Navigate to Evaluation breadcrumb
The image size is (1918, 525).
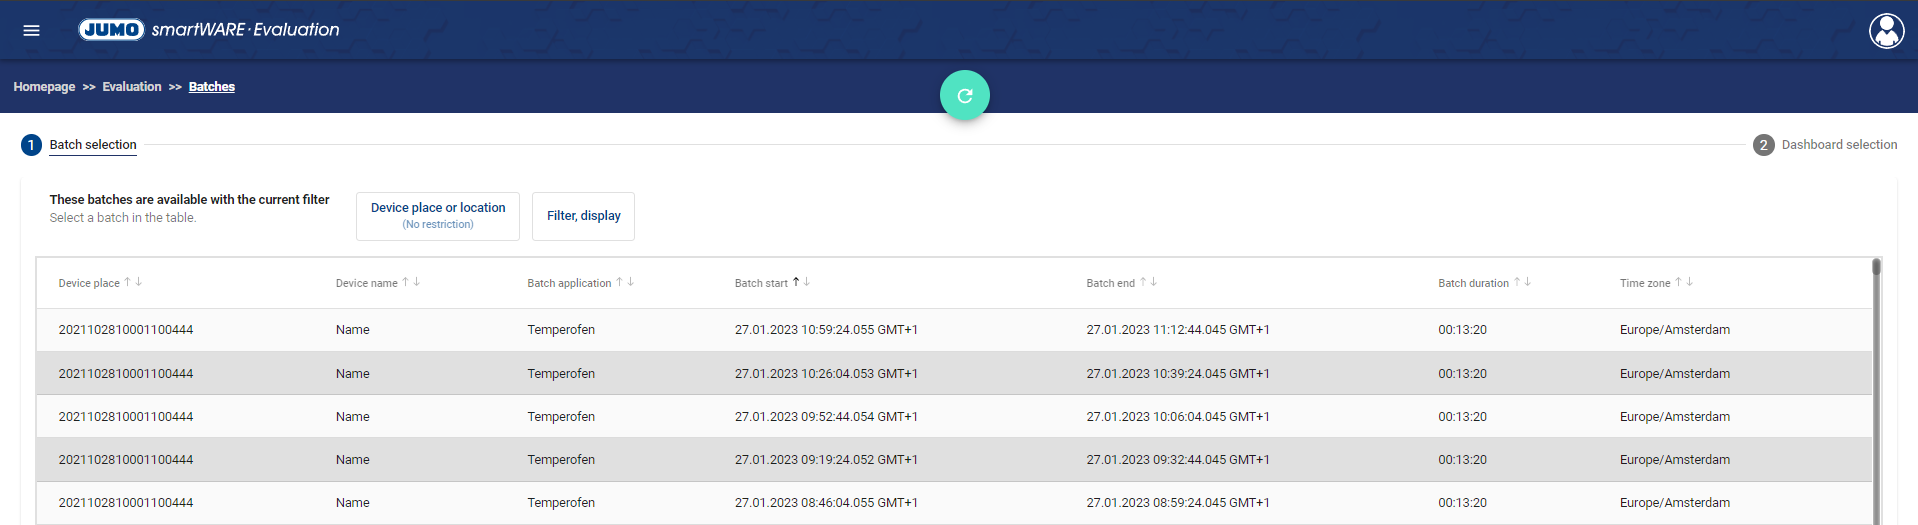click(x=131, y=87)
